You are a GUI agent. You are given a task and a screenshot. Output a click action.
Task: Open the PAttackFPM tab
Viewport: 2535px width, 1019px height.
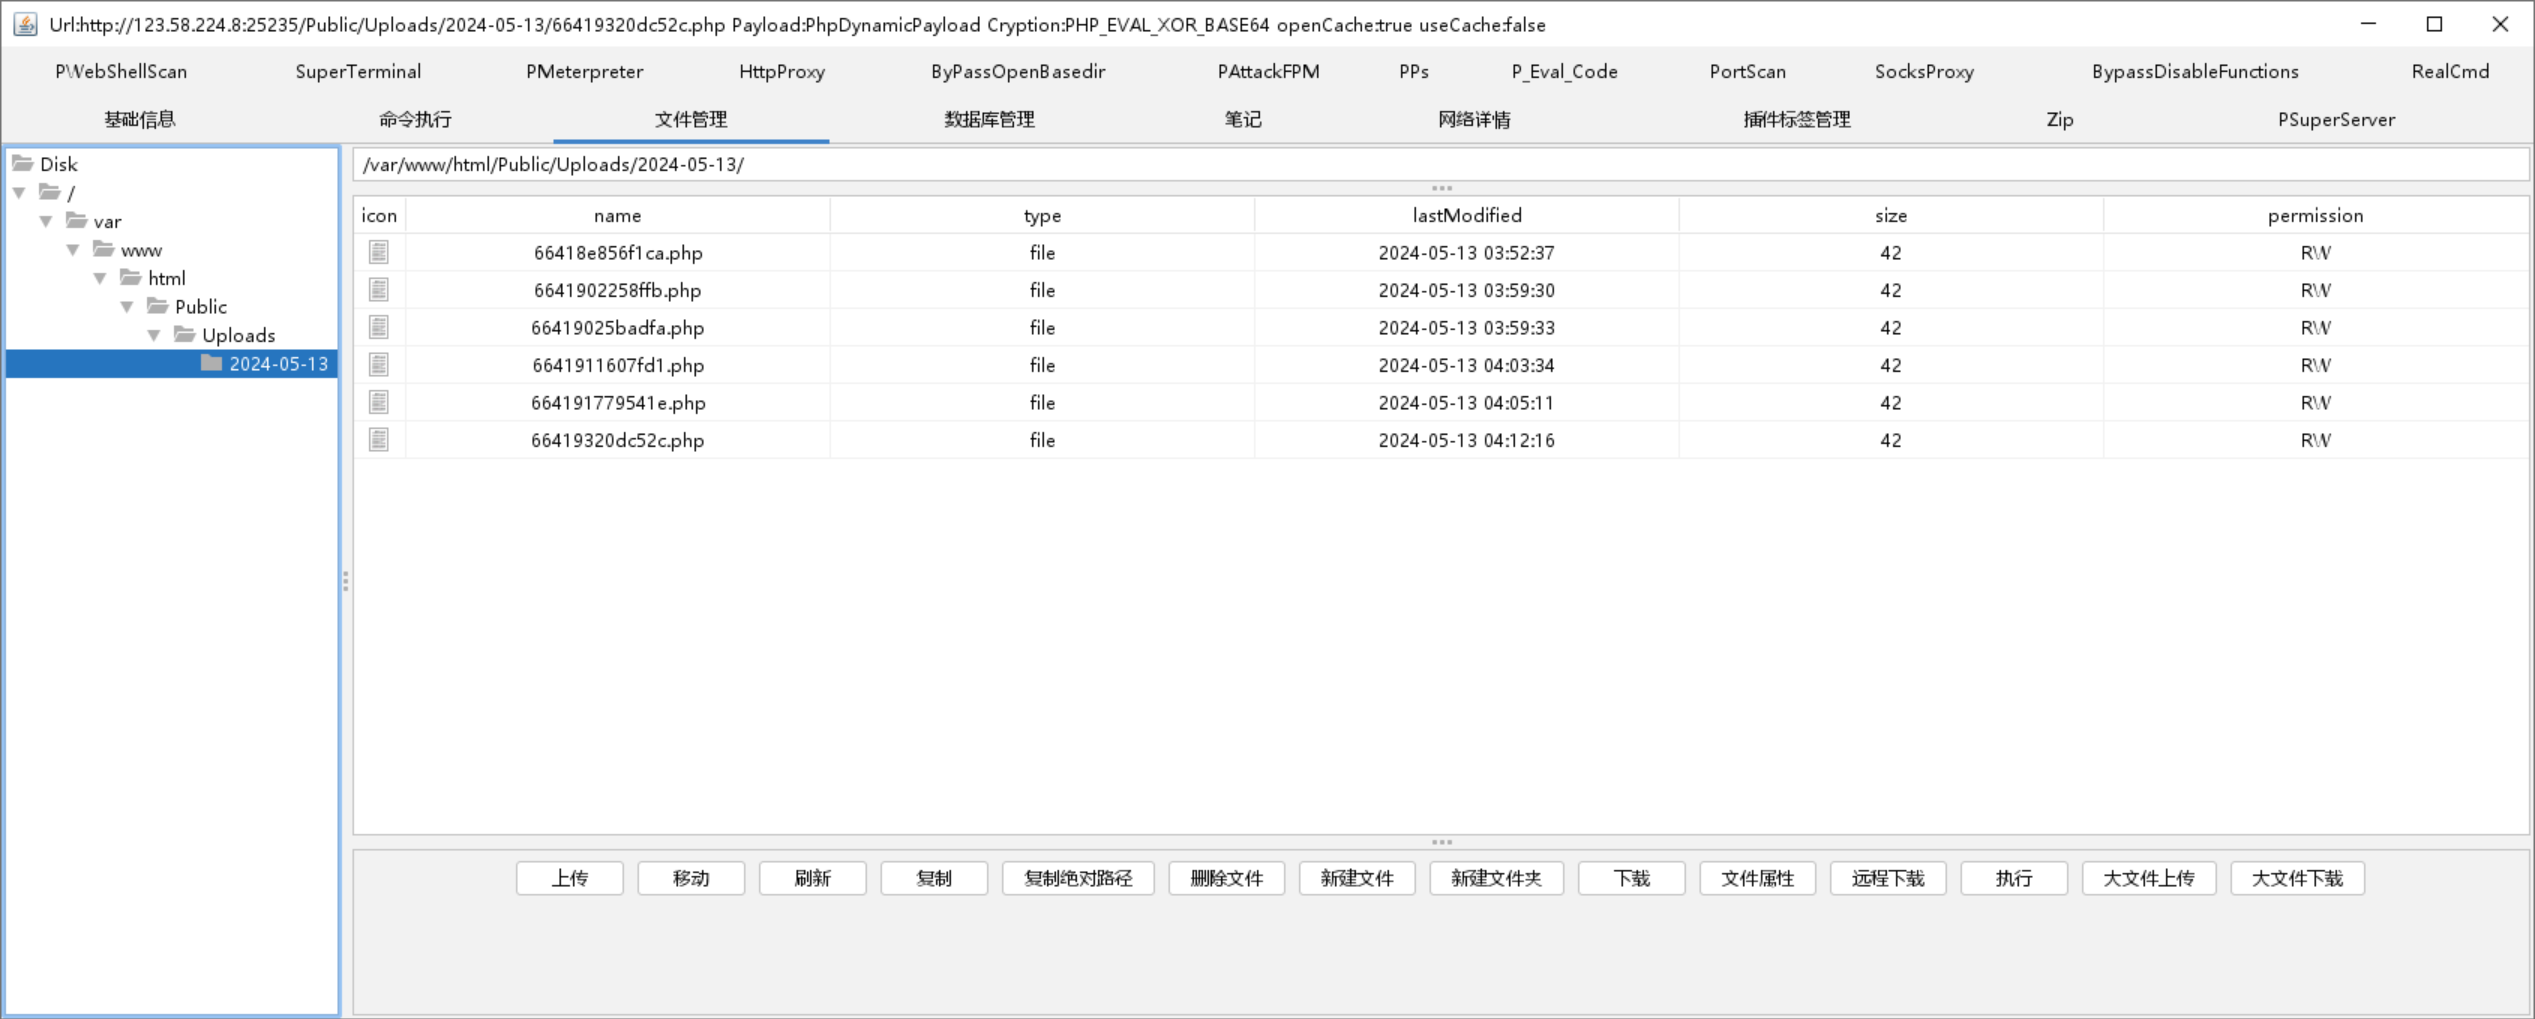pos(1268,71)
